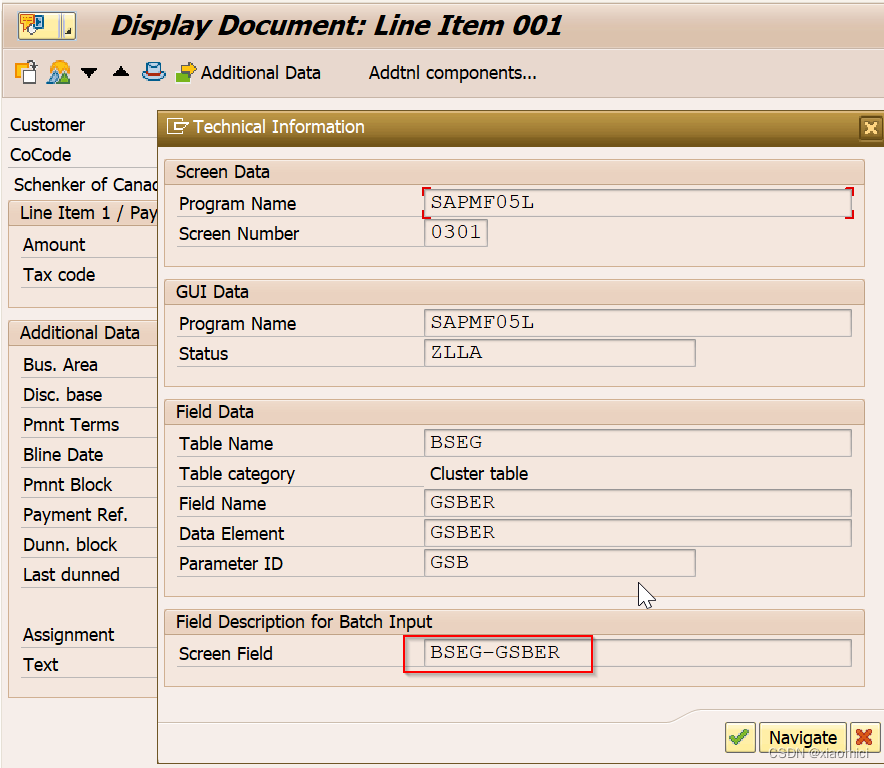
Task: Click the 'Bus. Area' label
Action: tap(60, 365)
